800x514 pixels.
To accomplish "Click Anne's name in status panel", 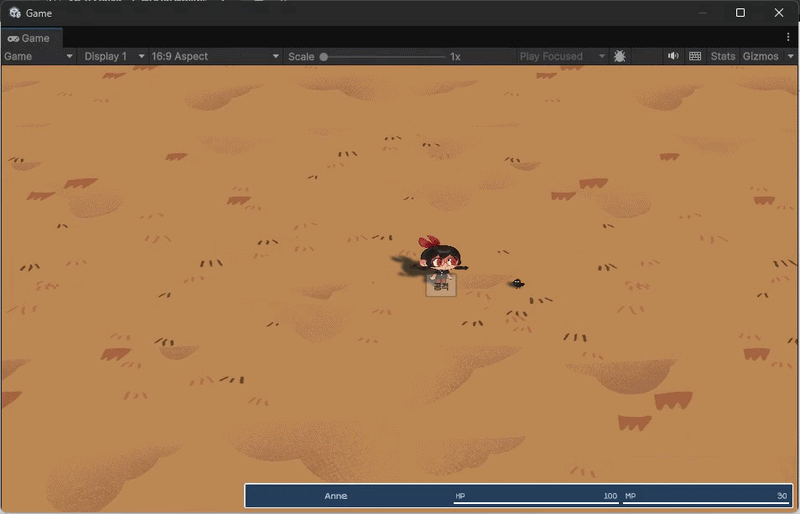I will [x=336, y=496].
